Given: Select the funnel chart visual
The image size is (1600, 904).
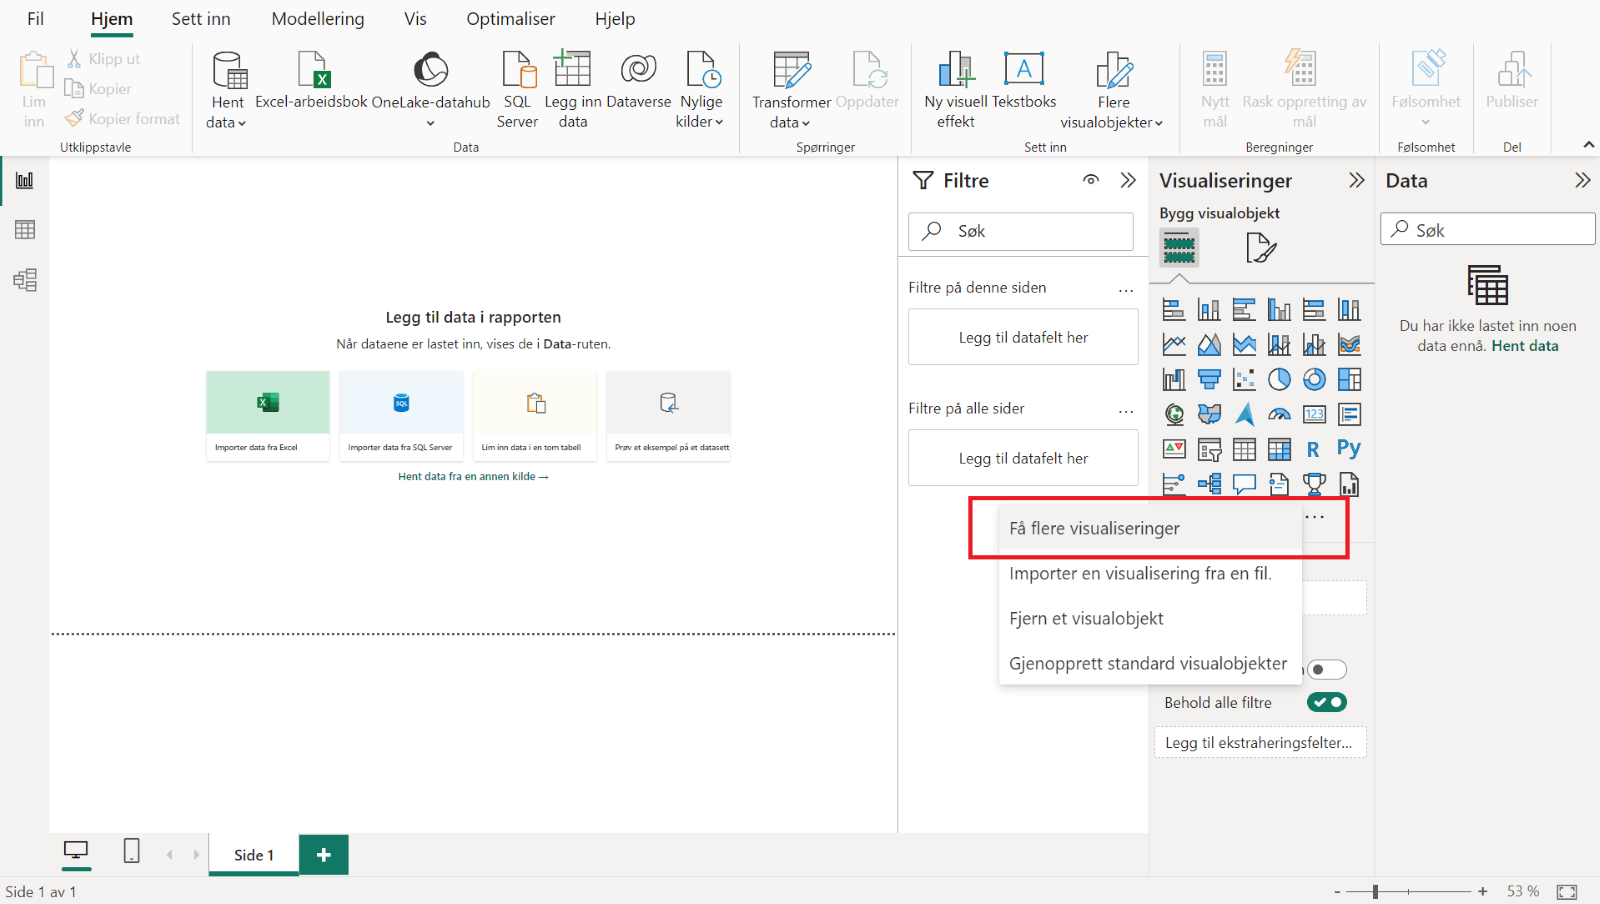Looking at the screenshot, I should click(x=1209, y=380).
